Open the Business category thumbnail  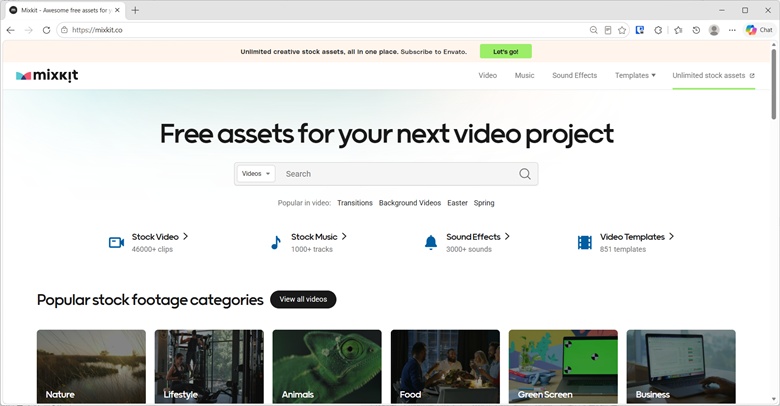click(681, 367)
